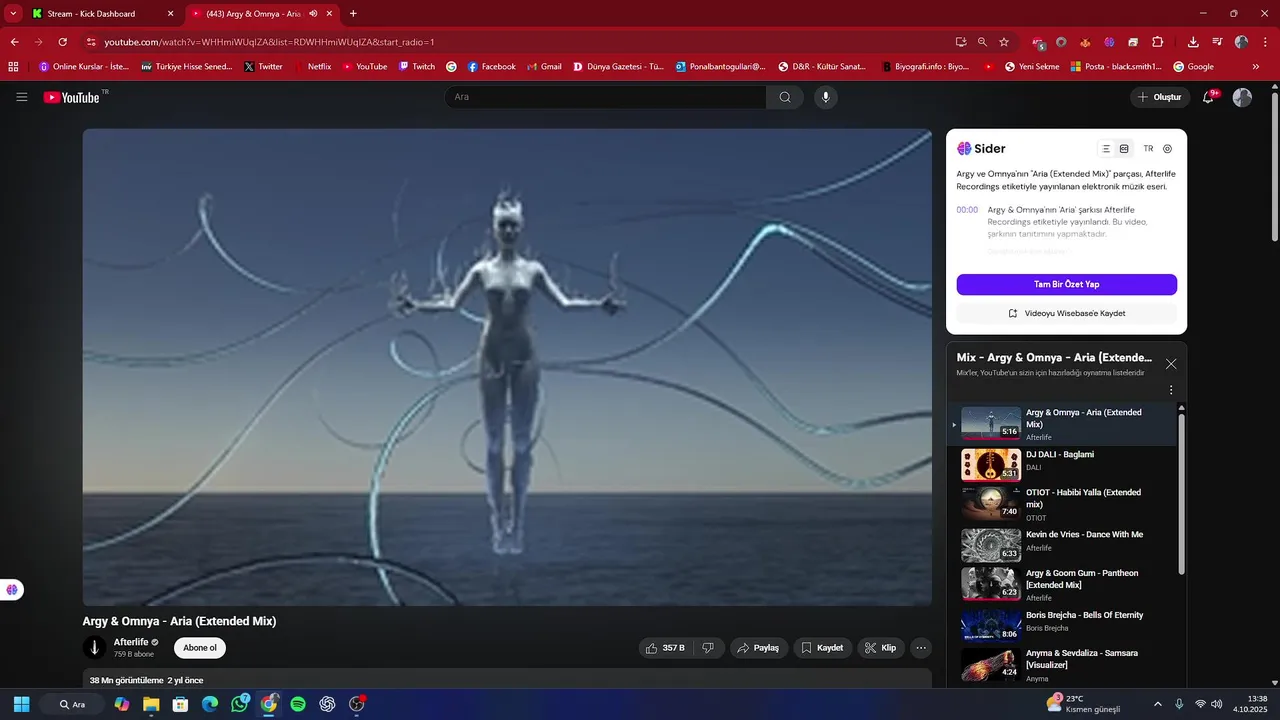
Task: Switch Sider to list view icon
Action: tap(1106, 149)
